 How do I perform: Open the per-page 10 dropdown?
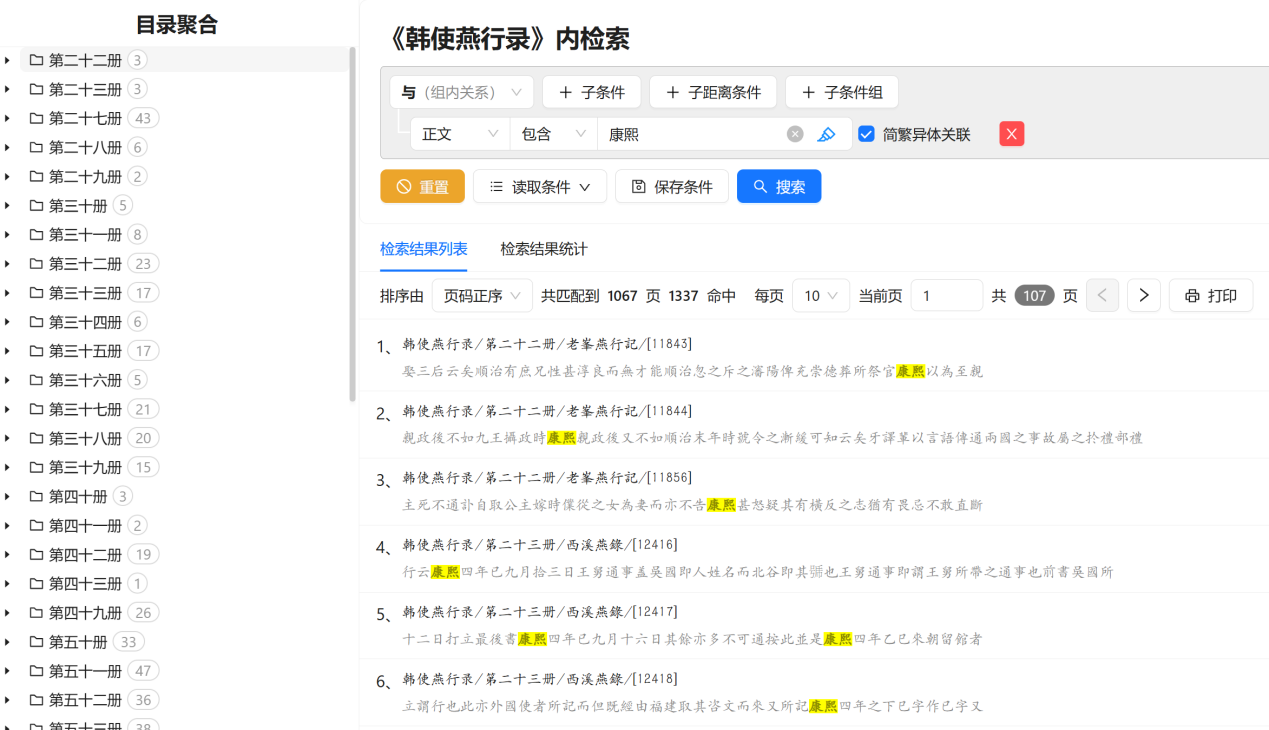(820, 296)
